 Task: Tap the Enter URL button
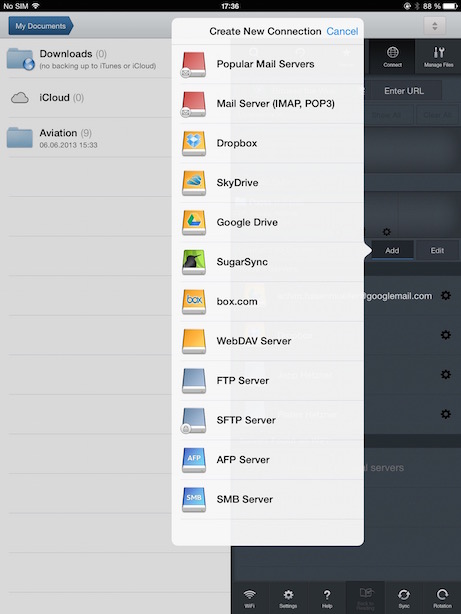click(x=404, y=91)
